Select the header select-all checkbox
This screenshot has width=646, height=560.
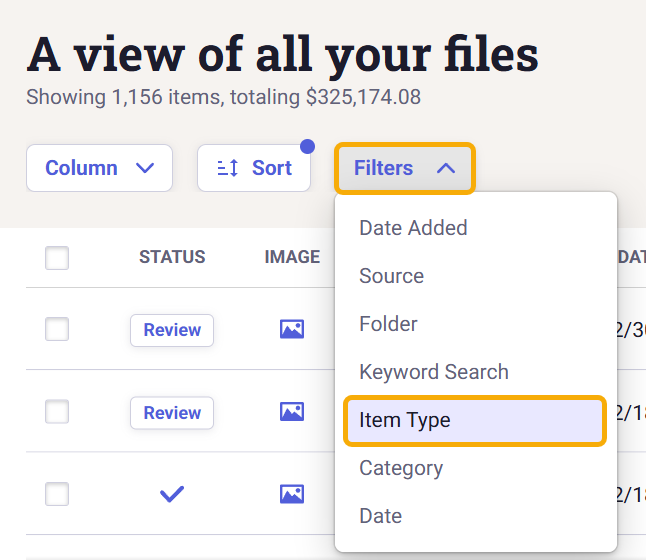(57, 258)
